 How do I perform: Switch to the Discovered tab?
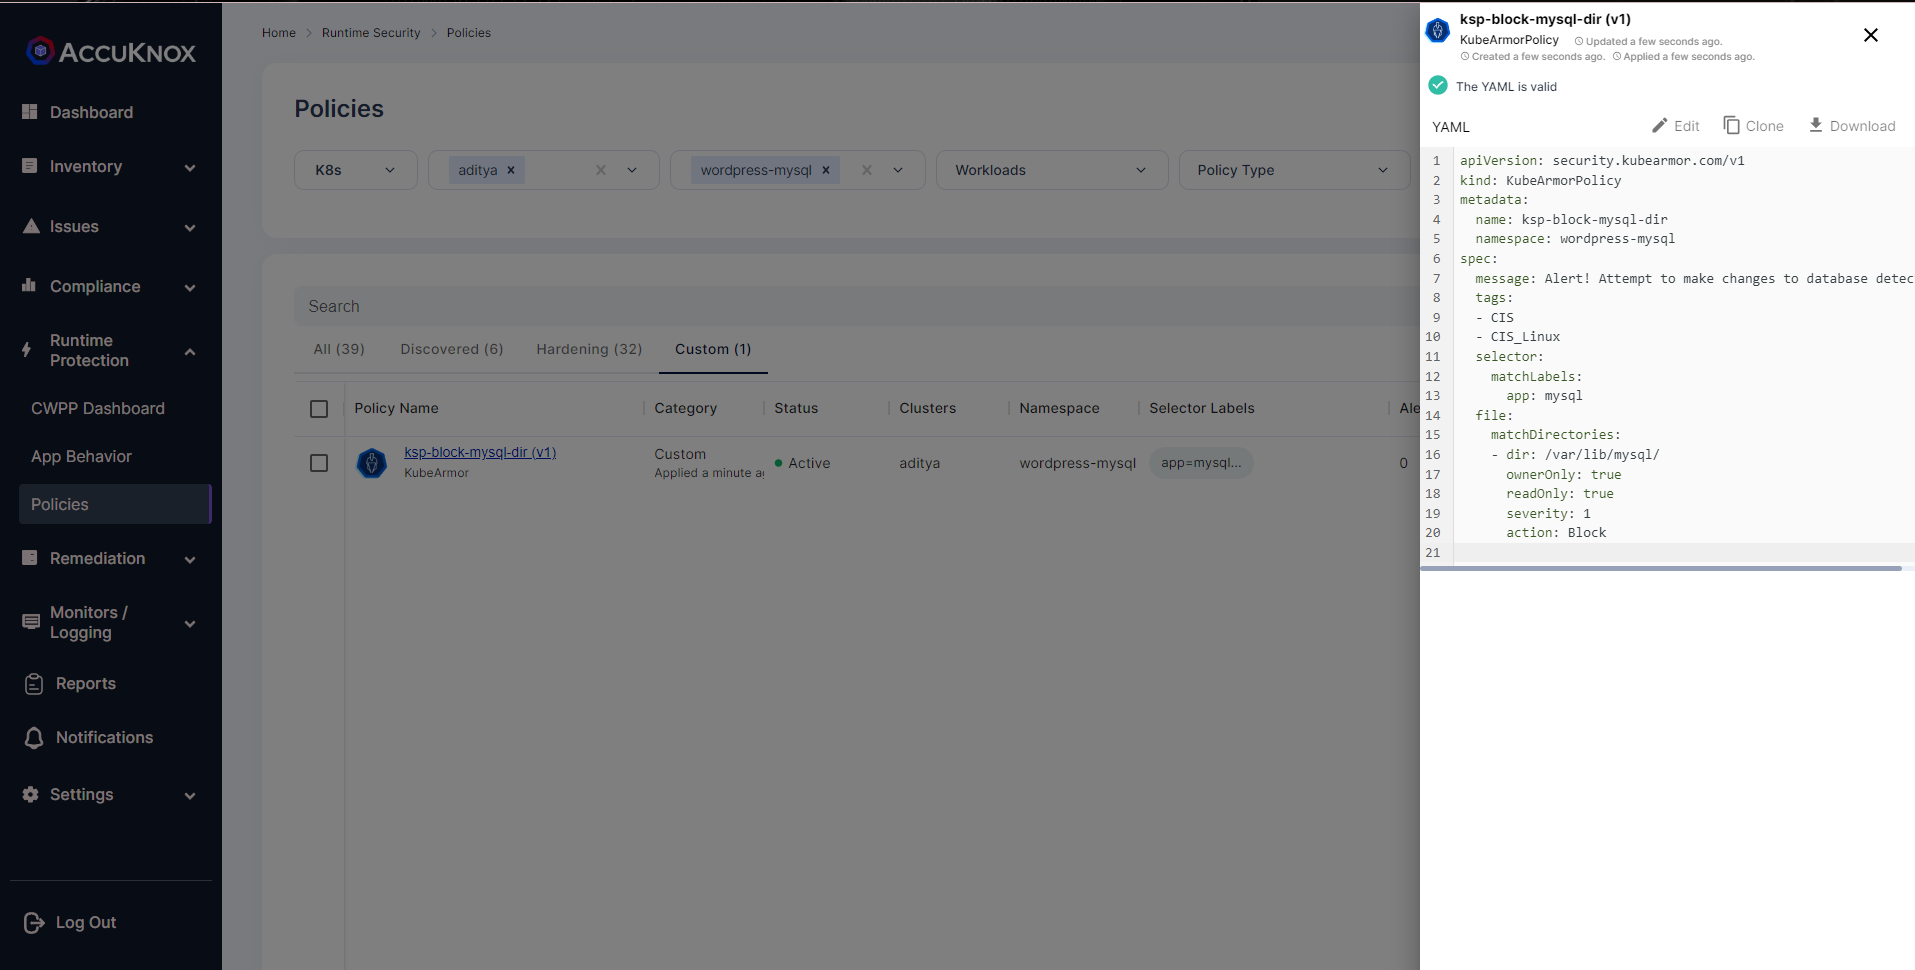[451, 349]
